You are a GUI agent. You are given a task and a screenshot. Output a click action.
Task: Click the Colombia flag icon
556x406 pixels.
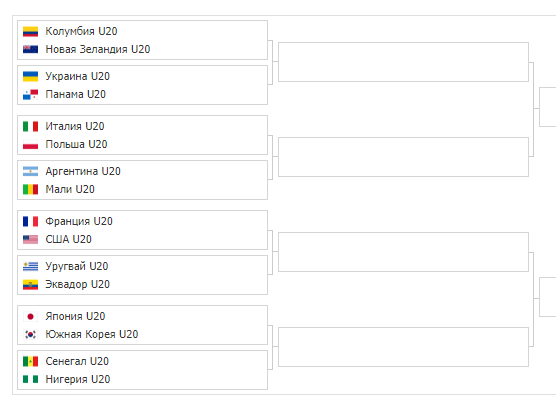point(30,32)
